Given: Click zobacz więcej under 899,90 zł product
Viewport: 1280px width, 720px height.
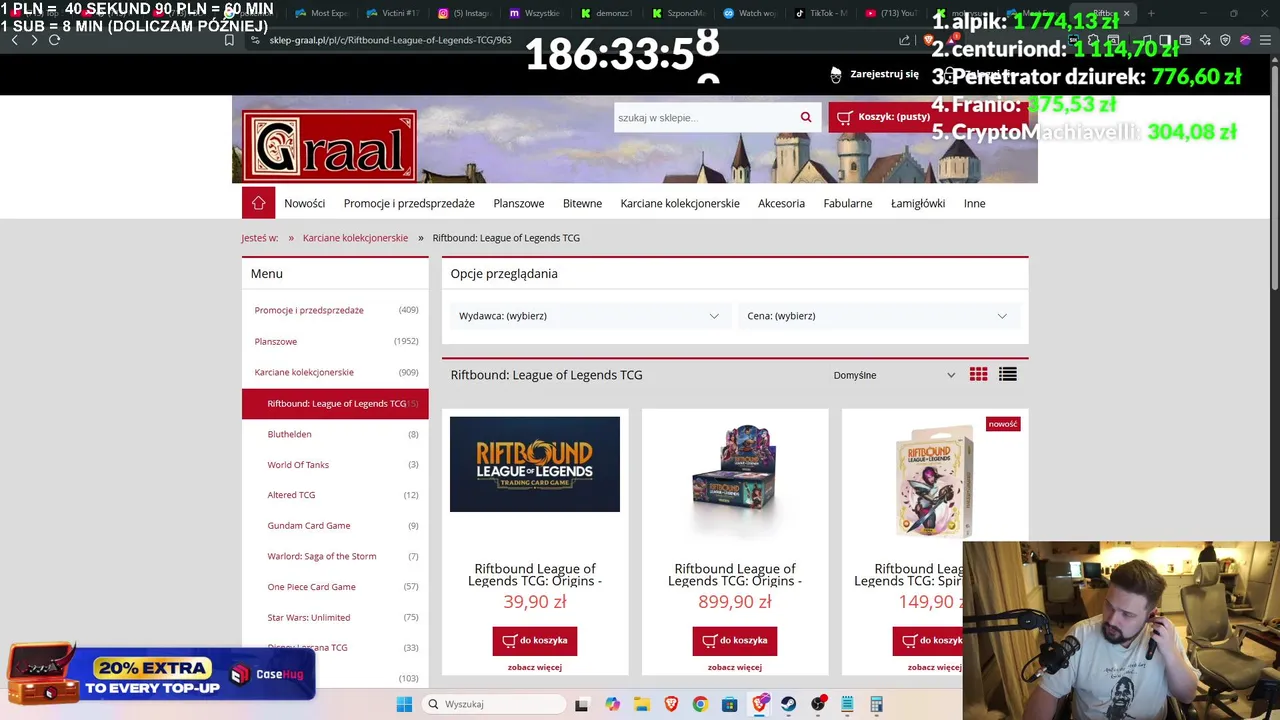Looking at the screenshot, I should click(x=735, y=667).
